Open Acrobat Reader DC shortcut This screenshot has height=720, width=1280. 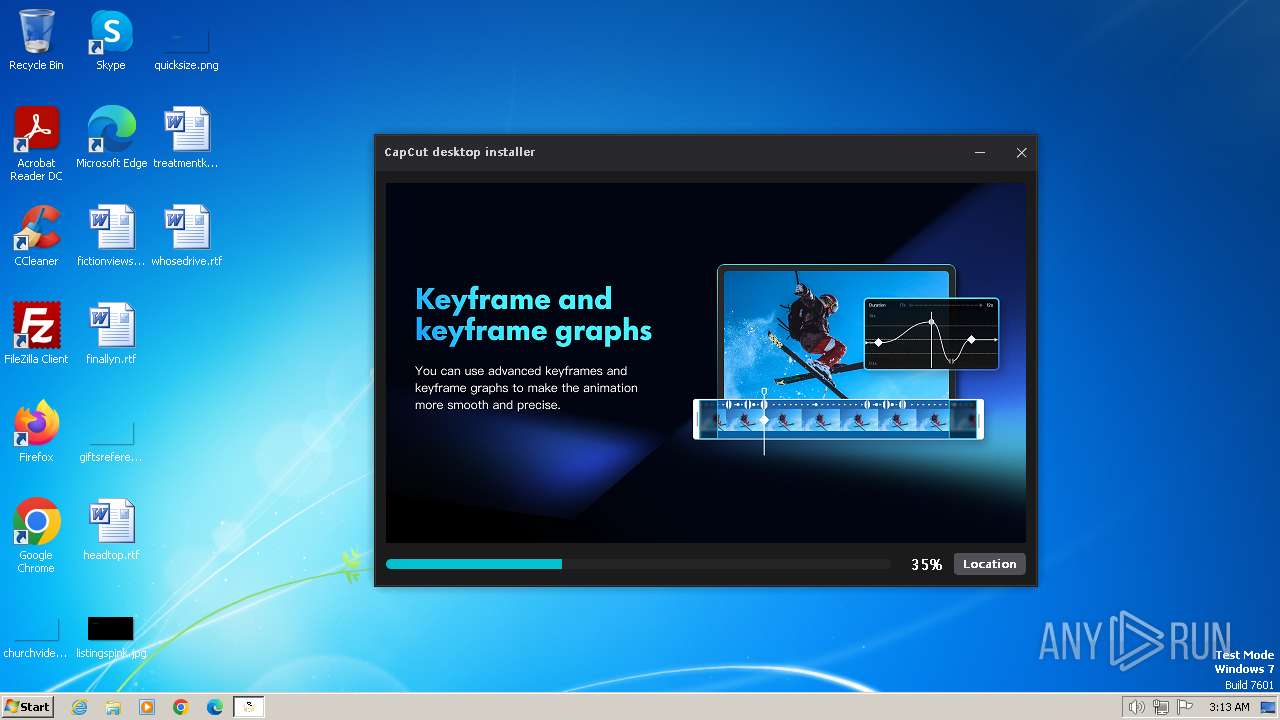point(36,143)
